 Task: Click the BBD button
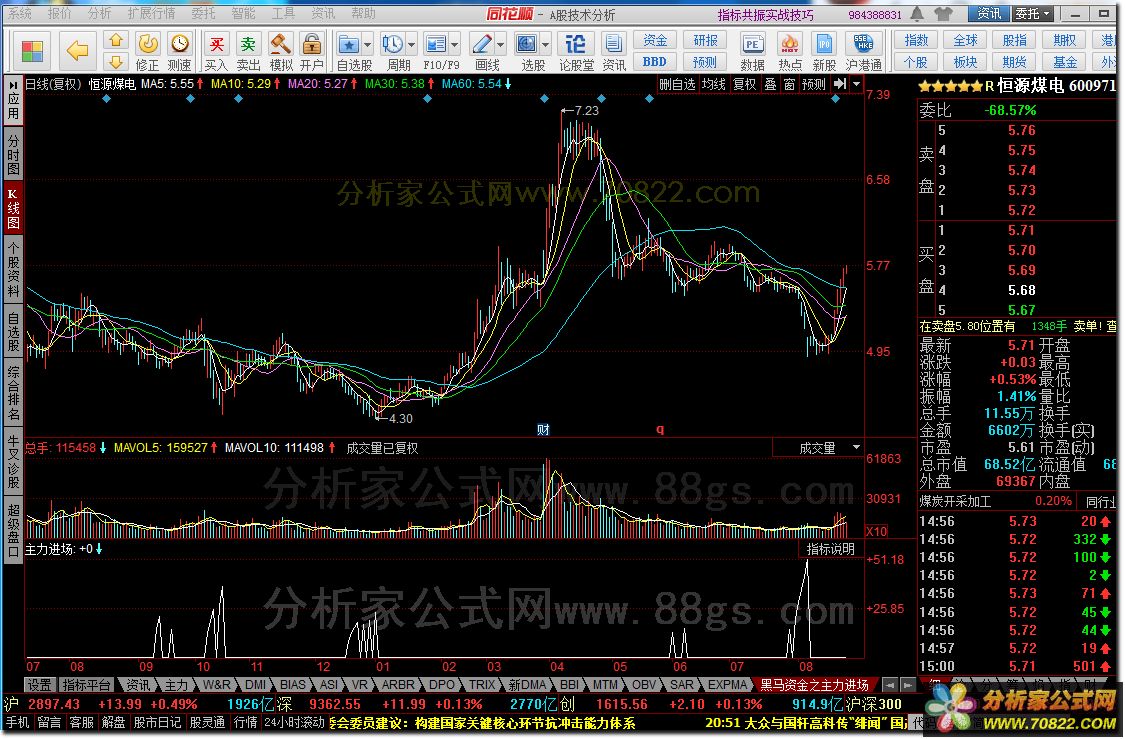point(654,62)
